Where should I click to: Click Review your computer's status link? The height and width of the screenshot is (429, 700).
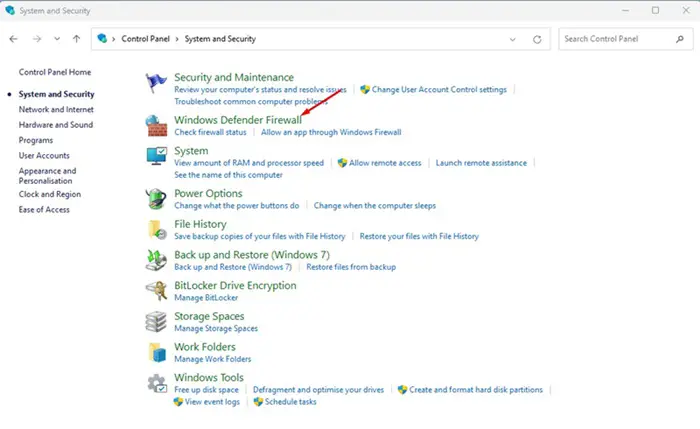(260, 89)
